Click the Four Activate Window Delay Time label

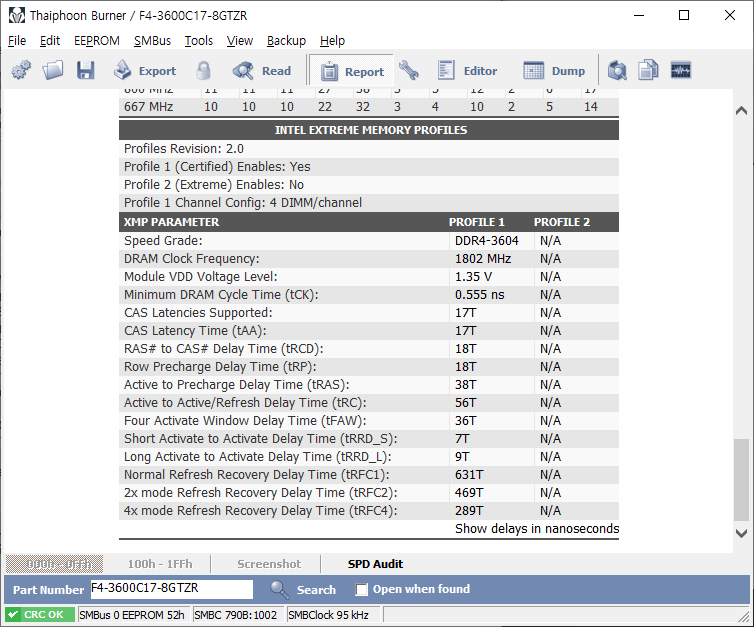245,421
